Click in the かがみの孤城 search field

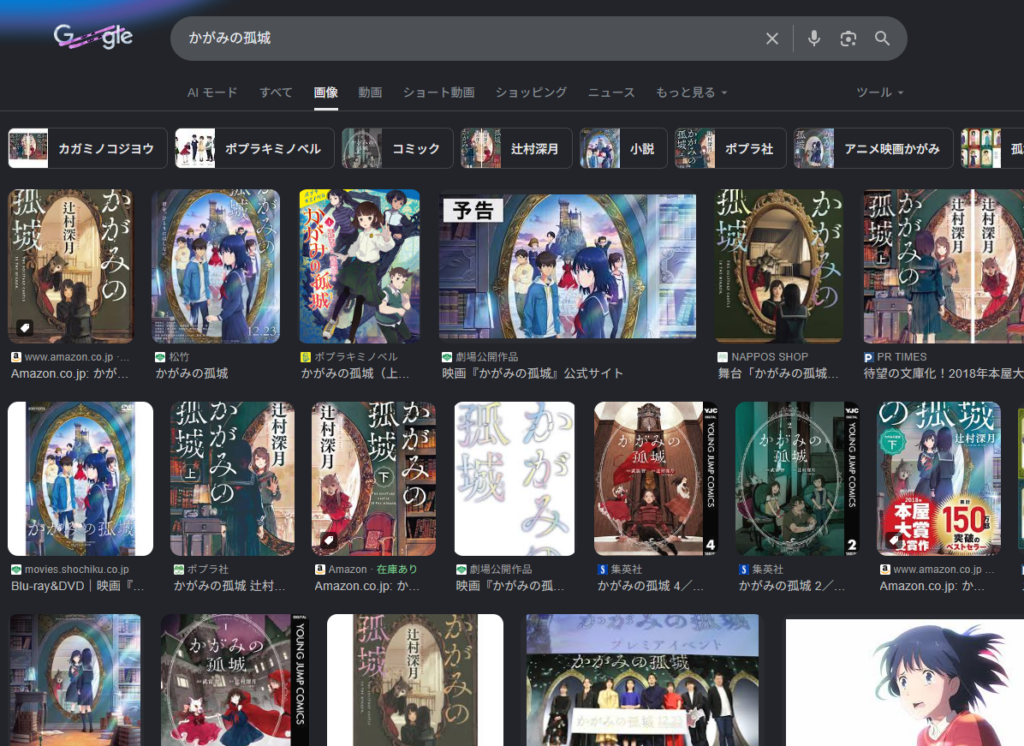click(460, 38)
